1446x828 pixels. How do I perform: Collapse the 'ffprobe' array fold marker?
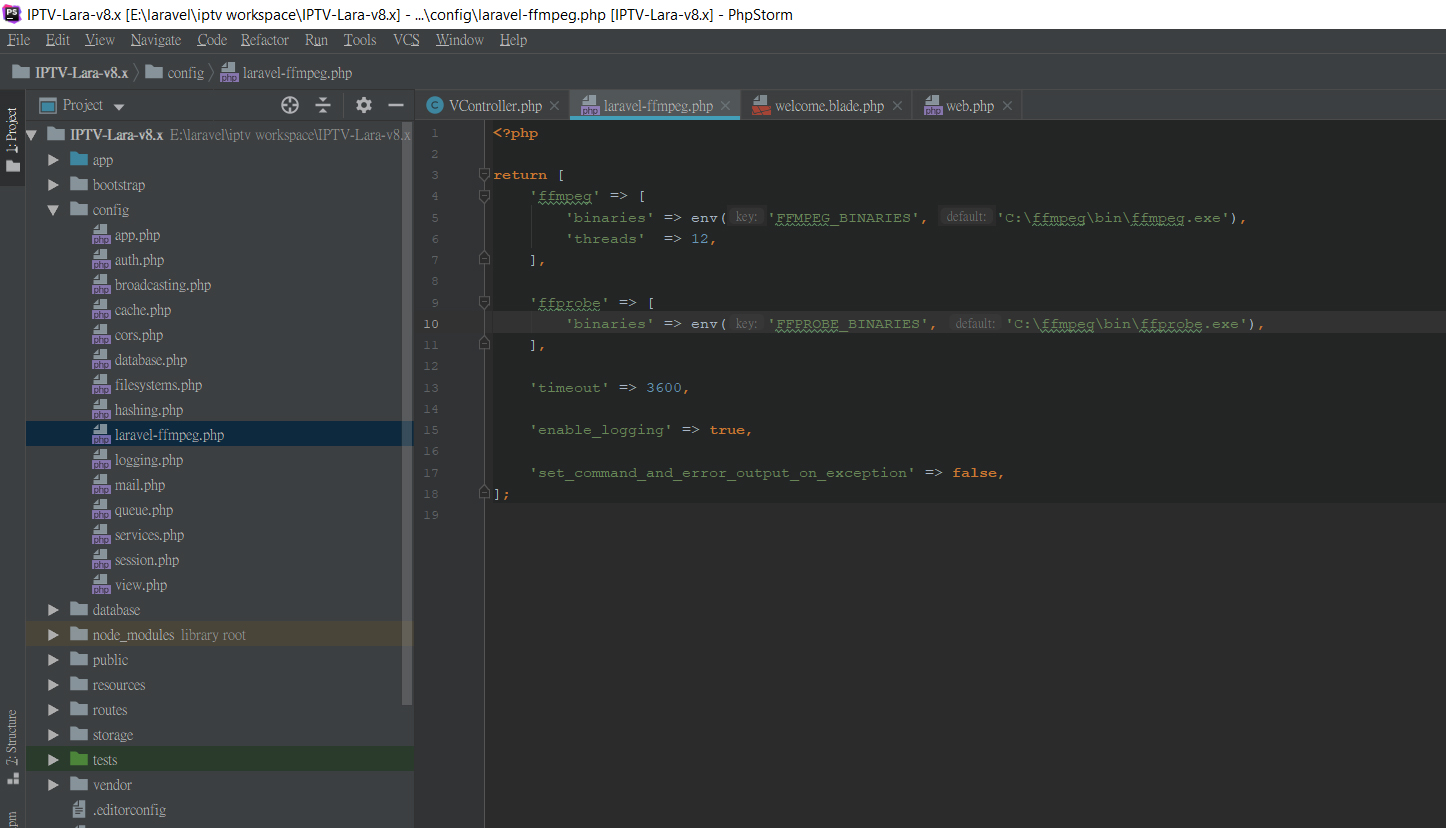[484, 302]
